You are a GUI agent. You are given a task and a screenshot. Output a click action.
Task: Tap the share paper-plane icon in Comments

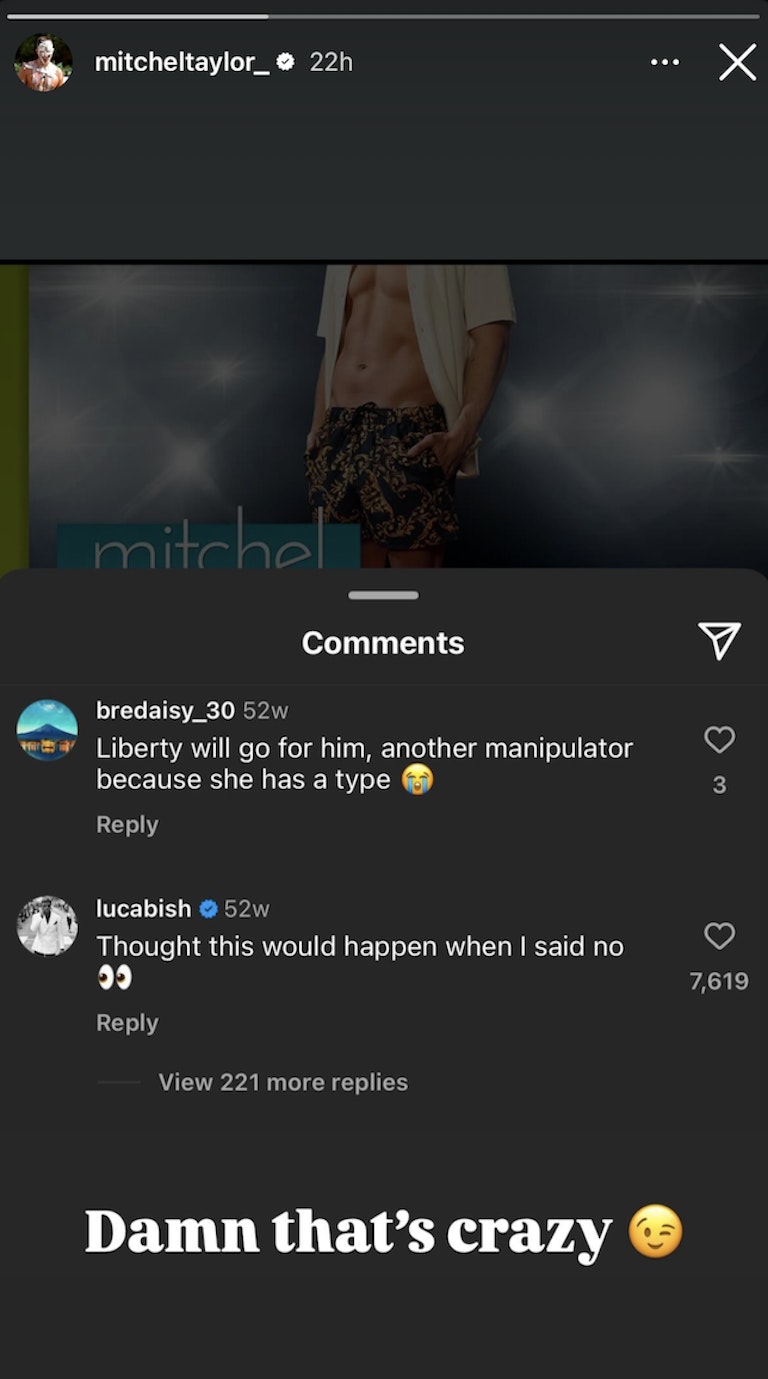click(719, 641)
